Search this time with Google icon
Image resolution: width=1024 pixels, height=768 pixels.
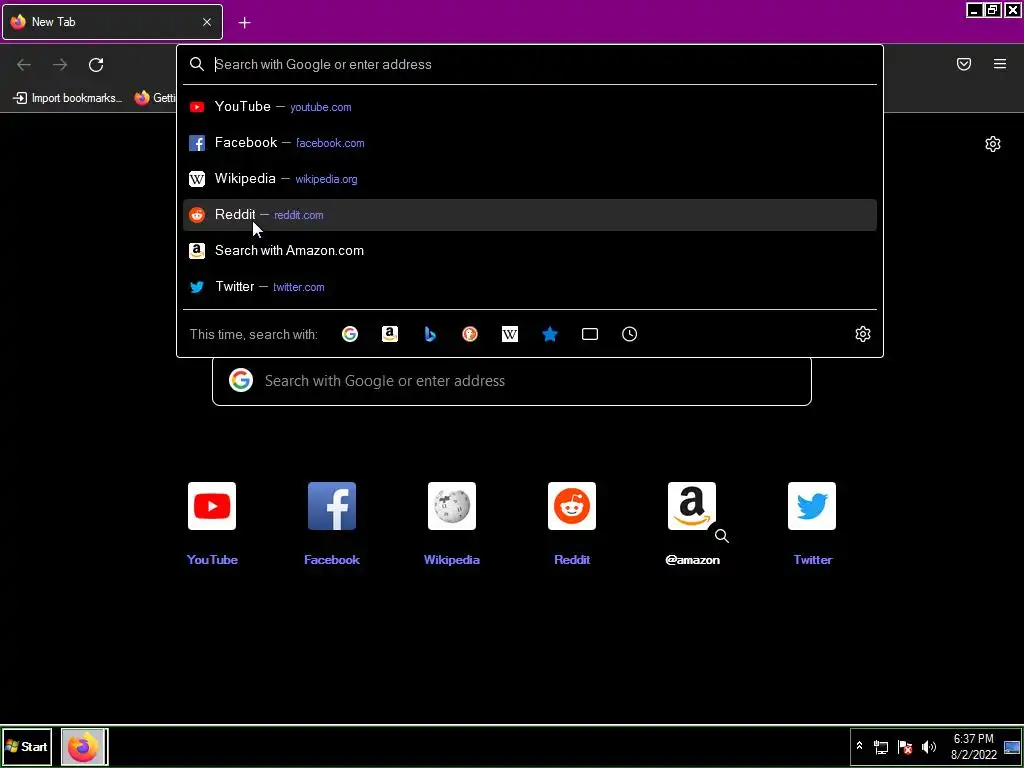350,334
